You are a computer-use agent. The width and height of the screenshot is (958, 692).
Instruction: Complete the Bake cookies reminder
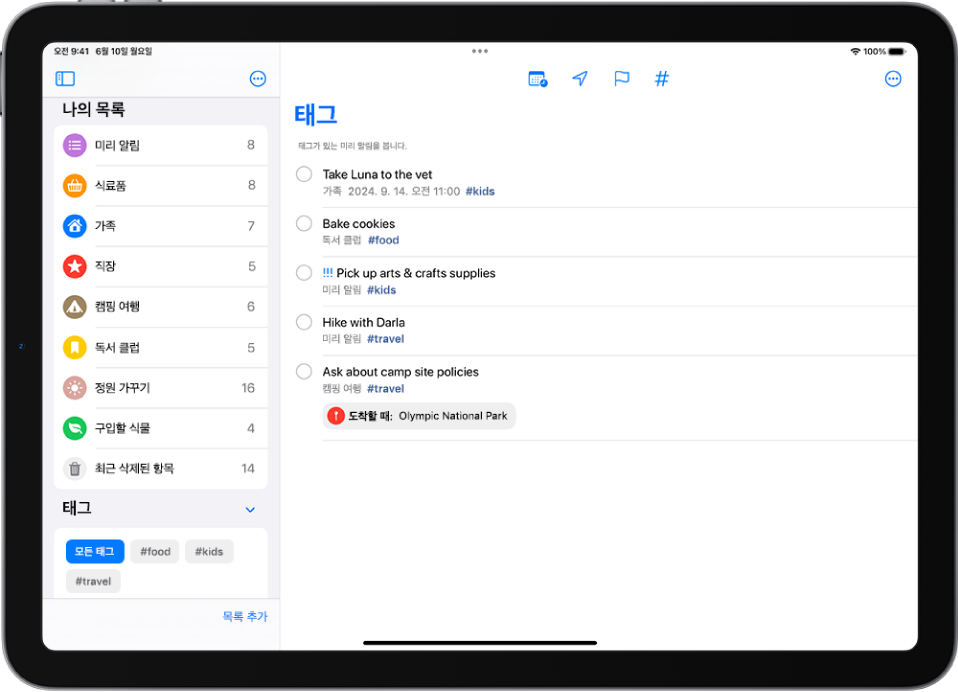[304, 224]
